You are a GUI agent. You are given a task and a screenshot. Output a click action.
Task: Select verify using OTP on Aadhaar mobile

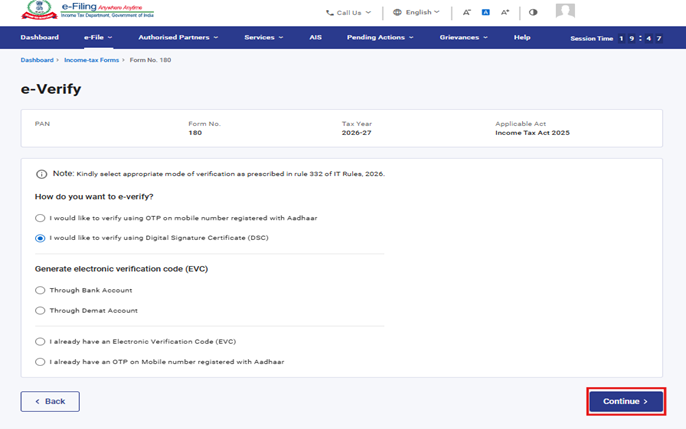tap(40, 218)
